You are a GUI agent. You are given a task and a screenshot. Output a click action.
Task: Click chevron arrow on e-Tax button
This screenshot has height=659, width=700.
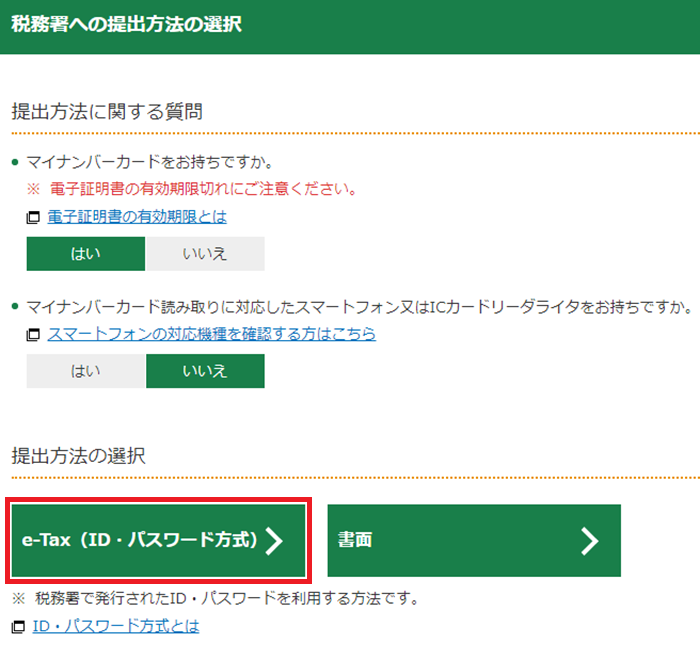point(274,541)
